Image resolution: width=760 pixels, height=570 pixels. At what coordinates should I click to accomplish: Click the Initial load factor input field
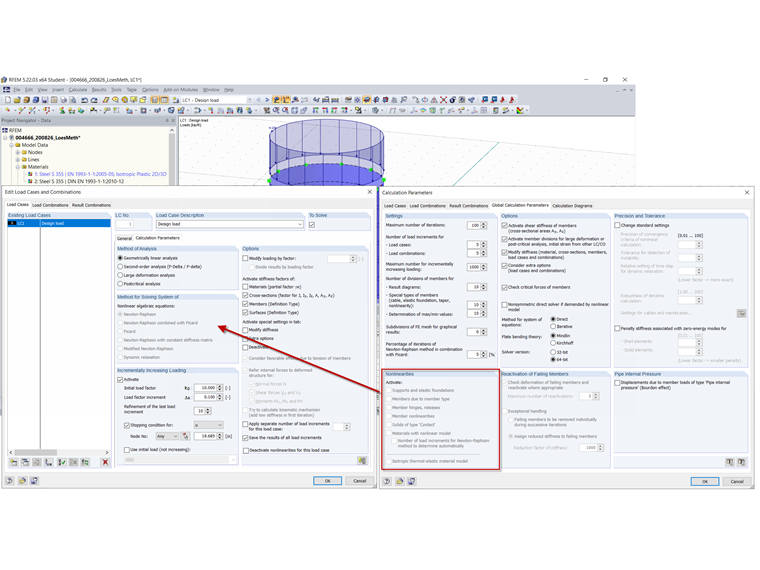click(x=206, y=388)
